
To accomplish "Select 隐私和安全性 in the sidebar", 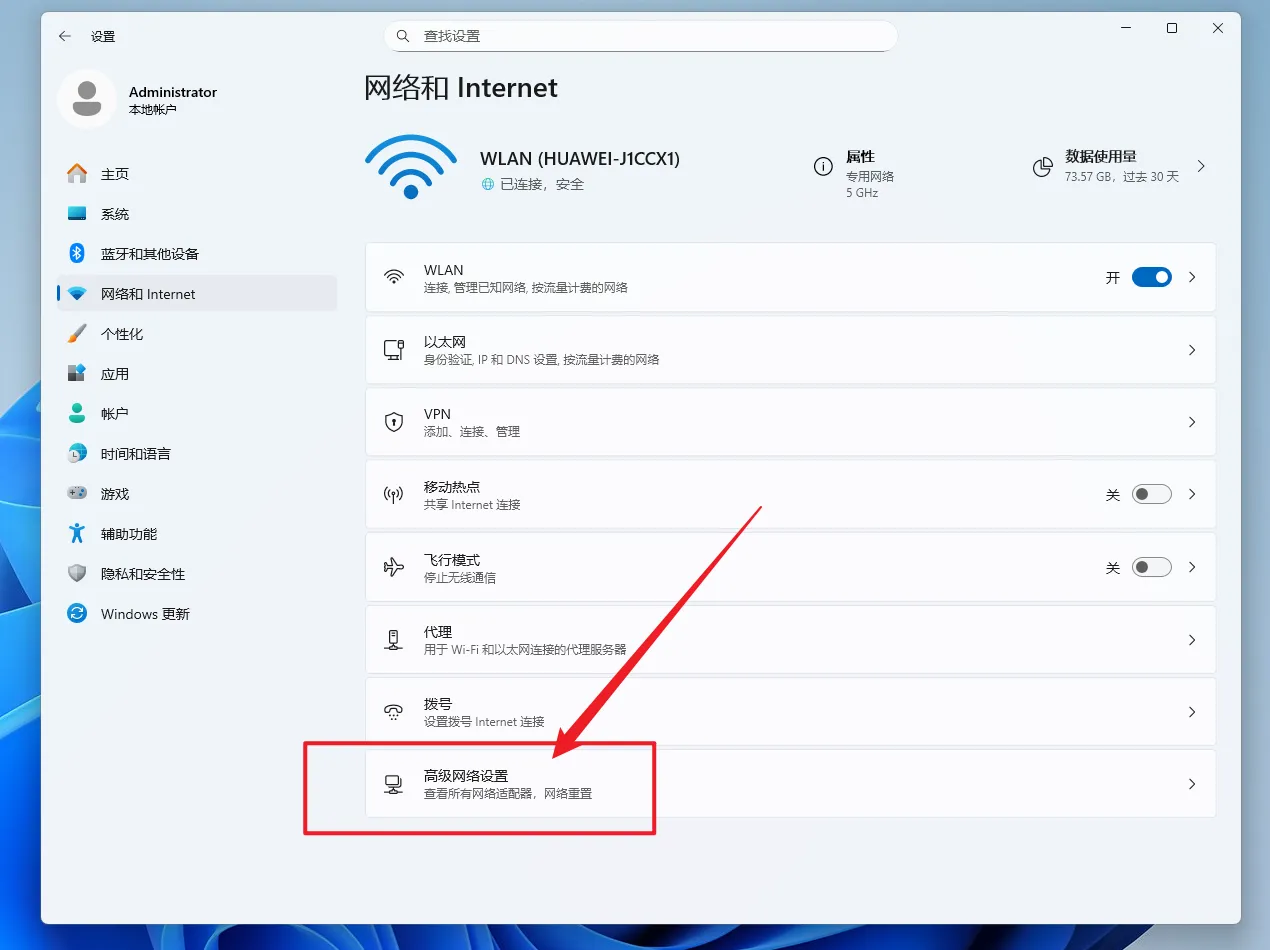I will pos(197,574).
